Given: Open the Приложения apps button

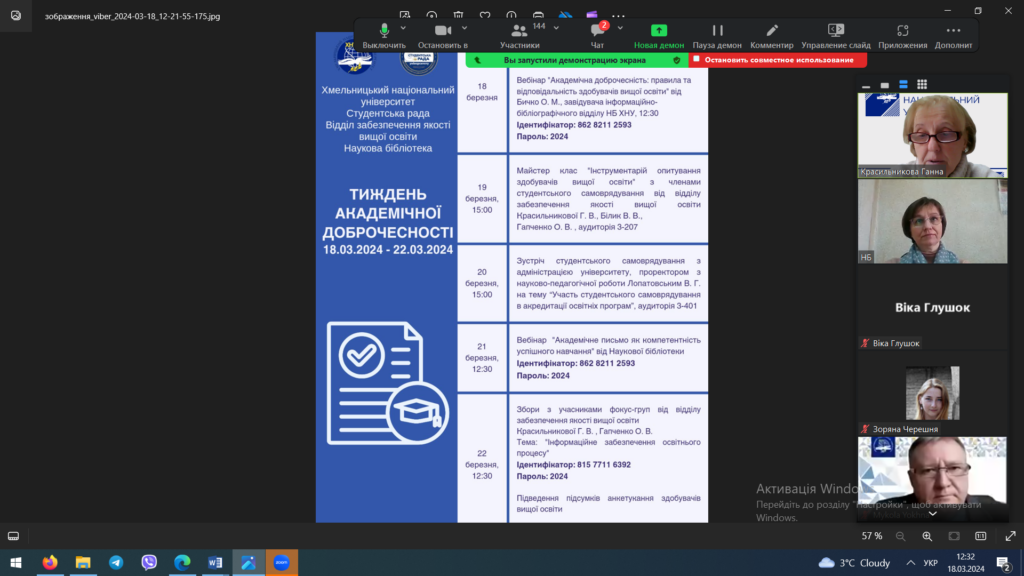Looking at the screenshot, I should (902, 31).
